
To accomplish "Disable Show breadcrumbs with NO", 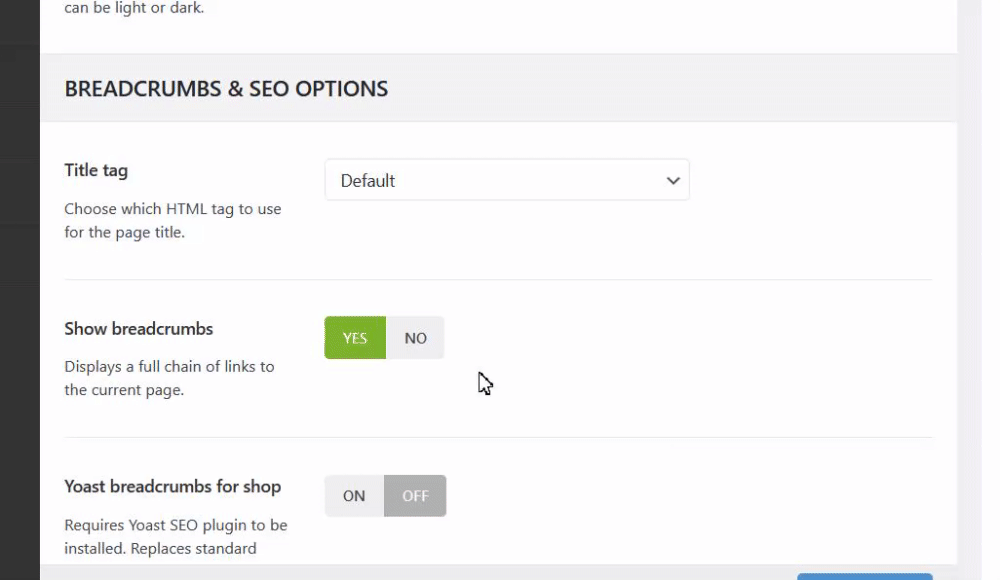I will pyautogui.click(x=415, y=338).
